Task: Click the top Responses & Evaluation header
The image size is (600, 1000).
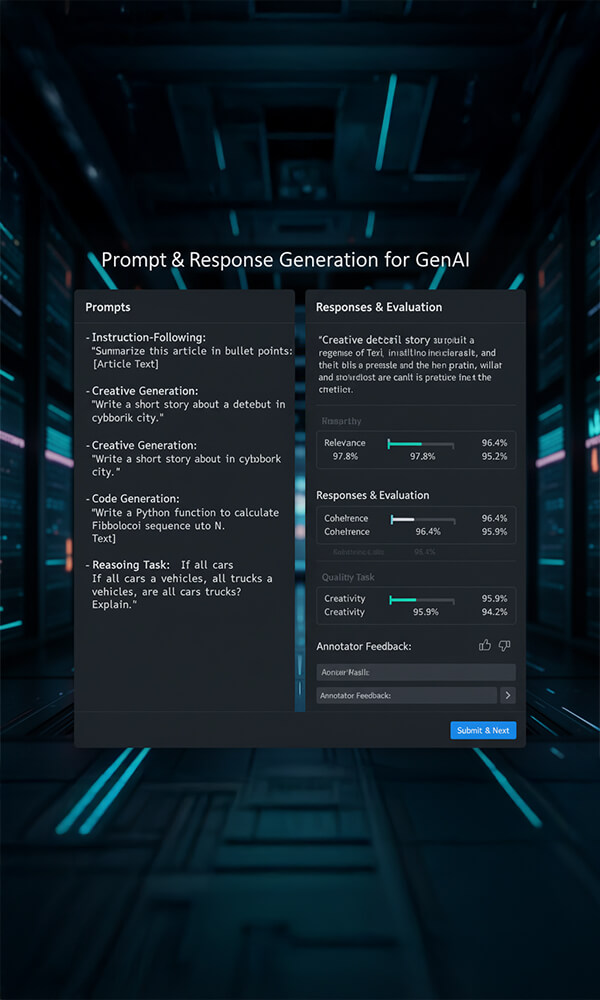Action: 379,307
